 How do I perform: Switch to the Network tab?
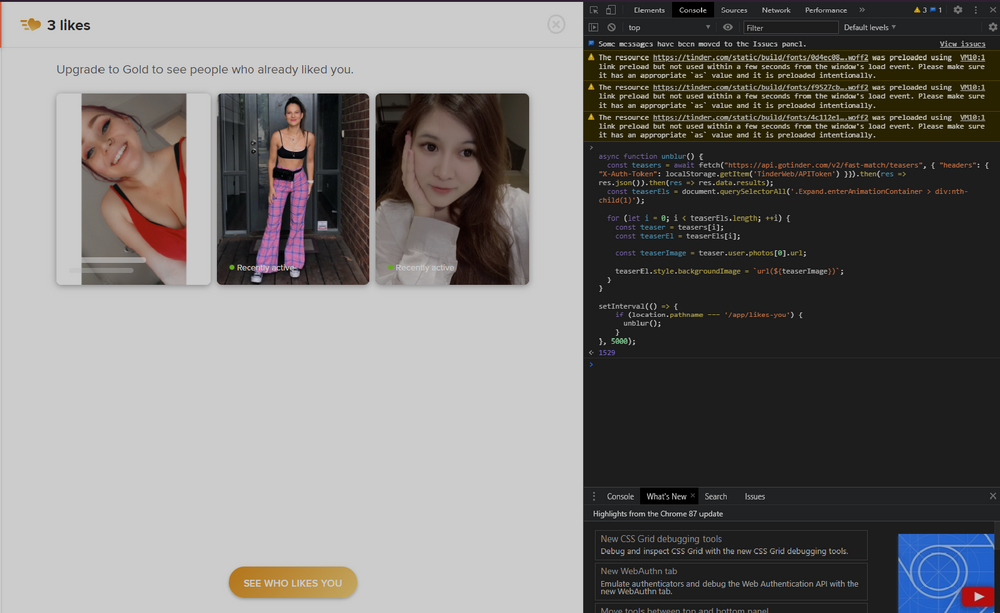pos(776,10)
